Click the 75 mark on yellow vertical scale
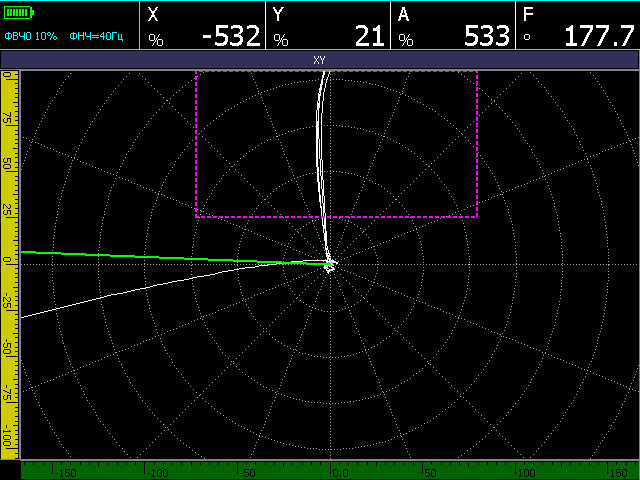The height and width of the screenshot is (480, 640). pyautogui.click(x=8, y=116)
